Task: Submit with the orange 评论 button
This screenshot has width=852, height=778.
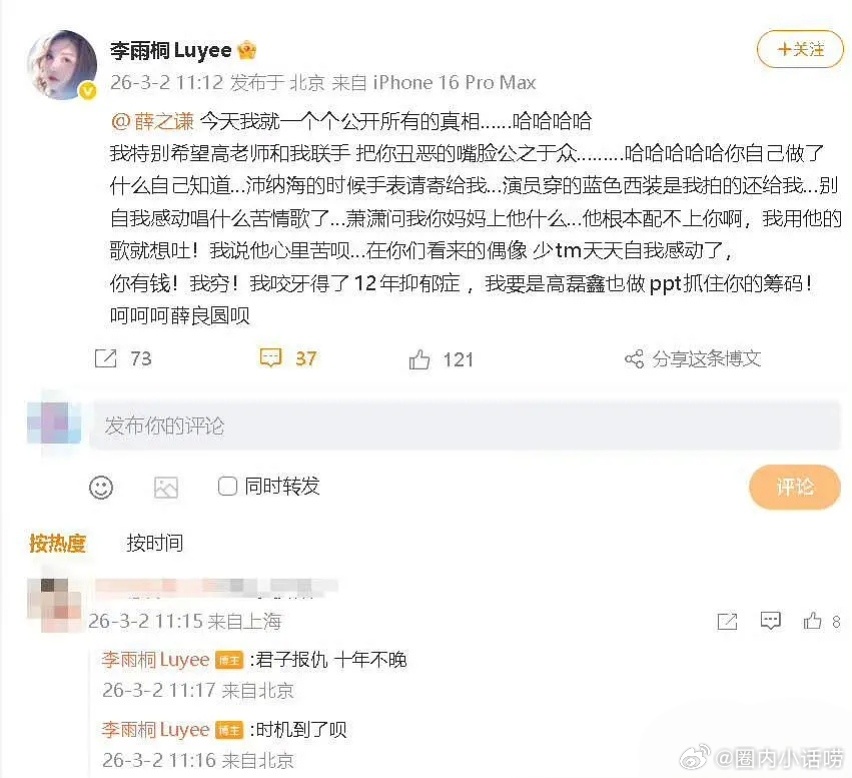Action: pos(794,487)
